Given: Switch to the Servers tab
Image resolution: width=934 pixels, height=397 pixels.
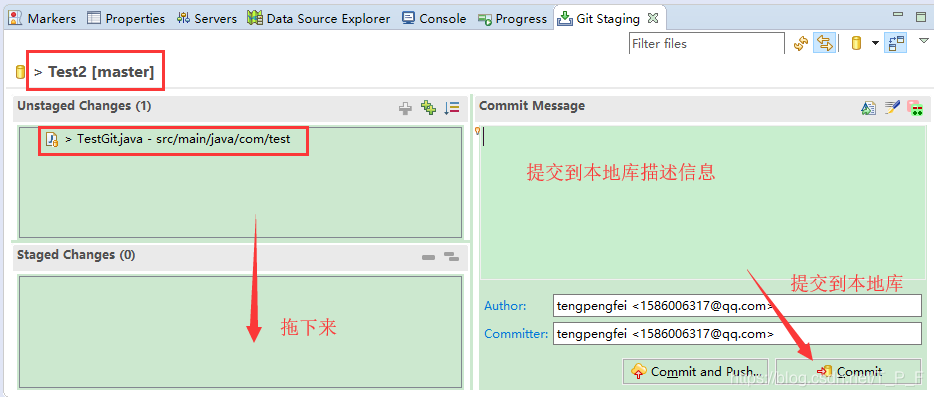Looking at the screenshot, I should click(x=207, y=18).
